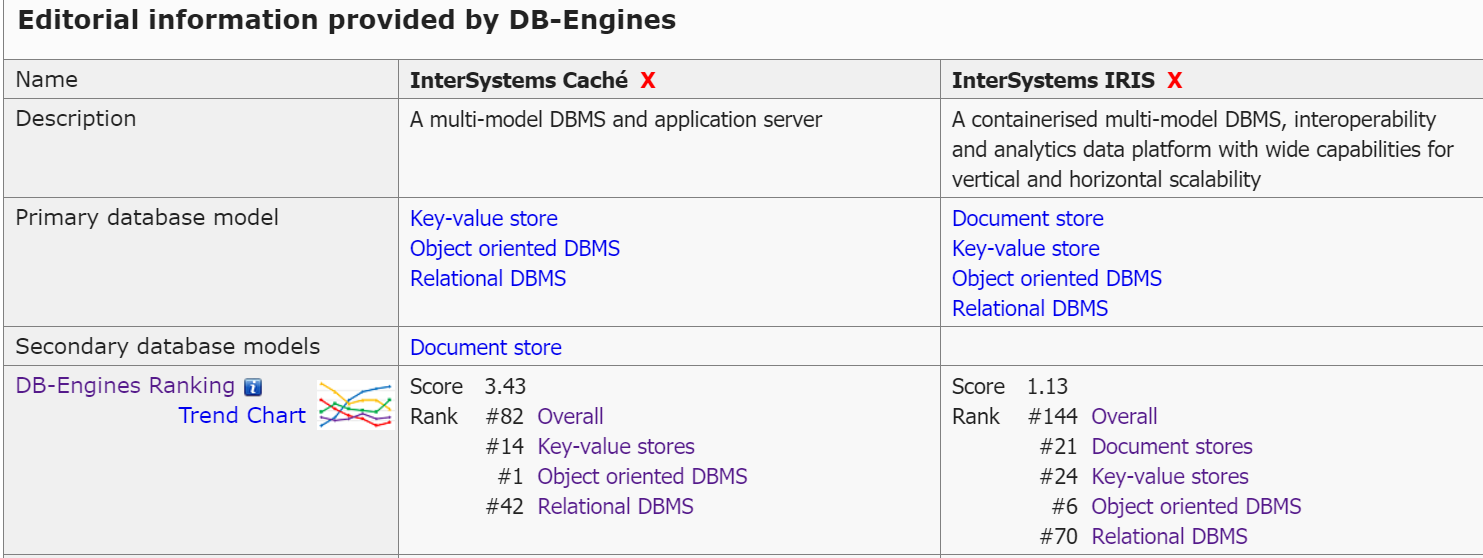Select the IRIS description starting 'A containerised multi-model'

coord(1203,150)
